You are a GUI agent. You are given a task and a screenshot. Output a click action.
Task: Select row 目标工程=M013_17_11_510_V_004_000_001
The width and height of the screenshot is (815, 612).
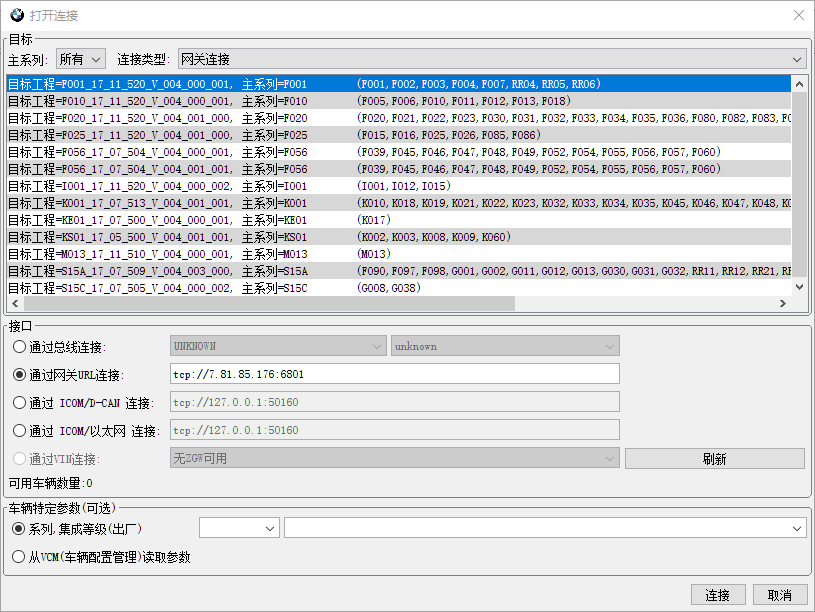point(399,254)
